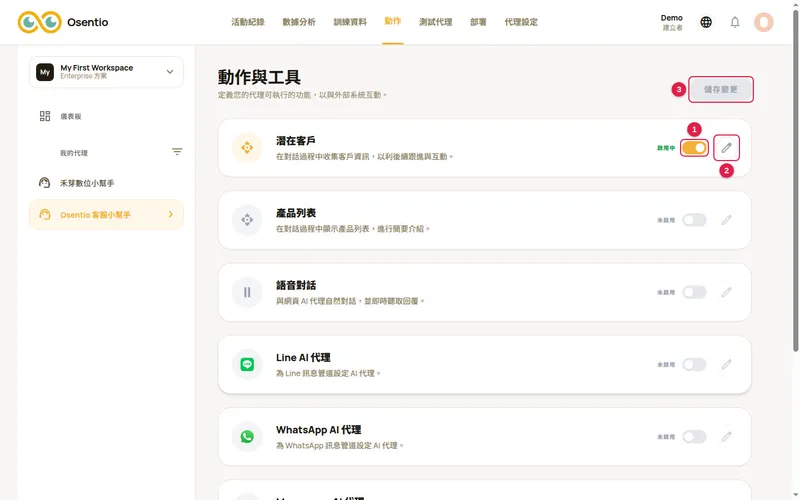Screen dimensions: 800x500
Task: Click the 產品列表 card title
Action: (x=295, y=213)
